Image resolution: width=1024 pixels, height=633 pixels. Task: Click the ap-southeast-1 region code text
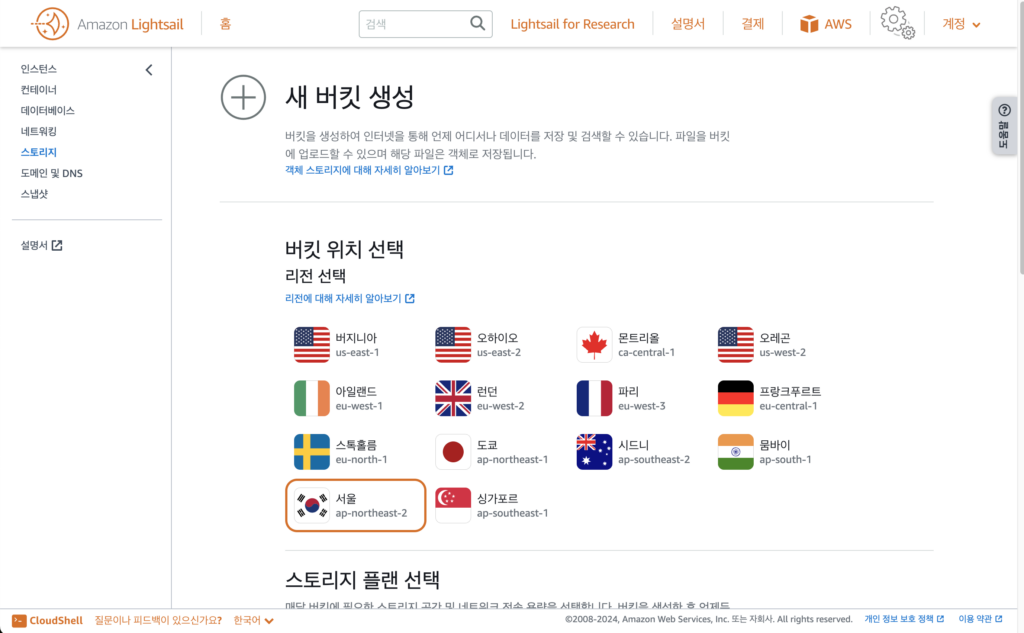512,513
